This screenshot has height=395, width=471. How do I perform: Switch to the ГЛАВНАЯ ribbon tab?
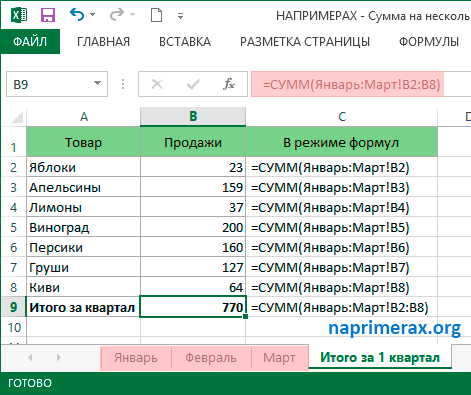point(103,42)
